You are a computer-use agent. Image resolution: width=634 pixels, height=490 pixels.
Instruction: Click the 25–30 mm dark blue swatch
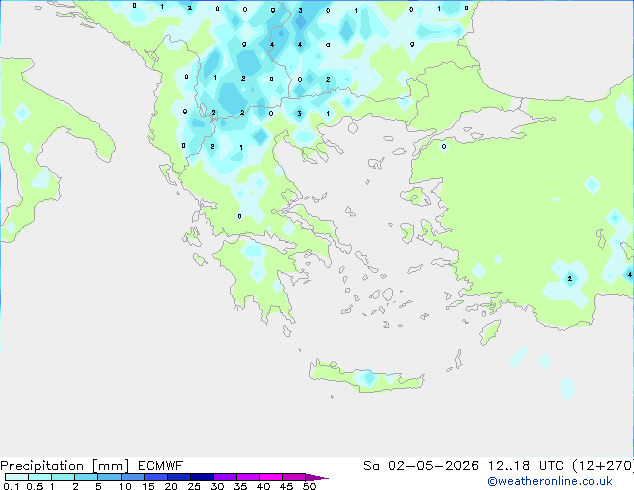[202, 477]
